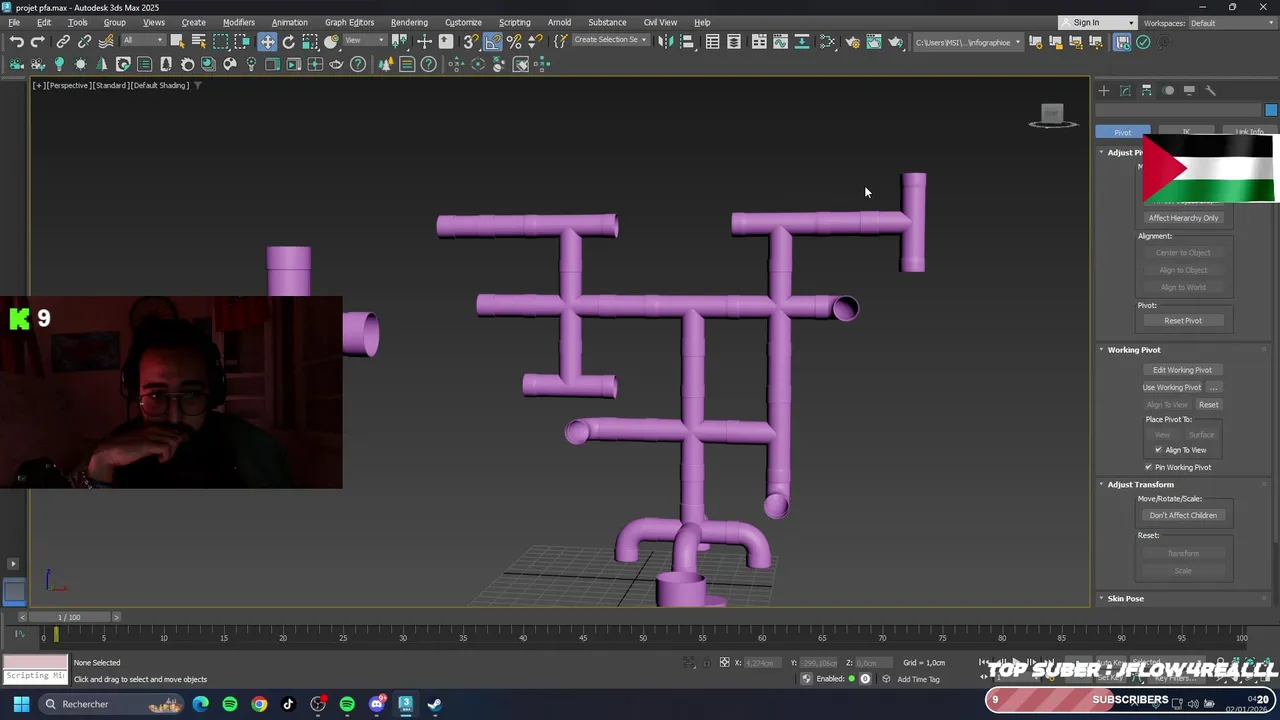Activate the Select and Scale tool
1280x720 pixels.
310,42
